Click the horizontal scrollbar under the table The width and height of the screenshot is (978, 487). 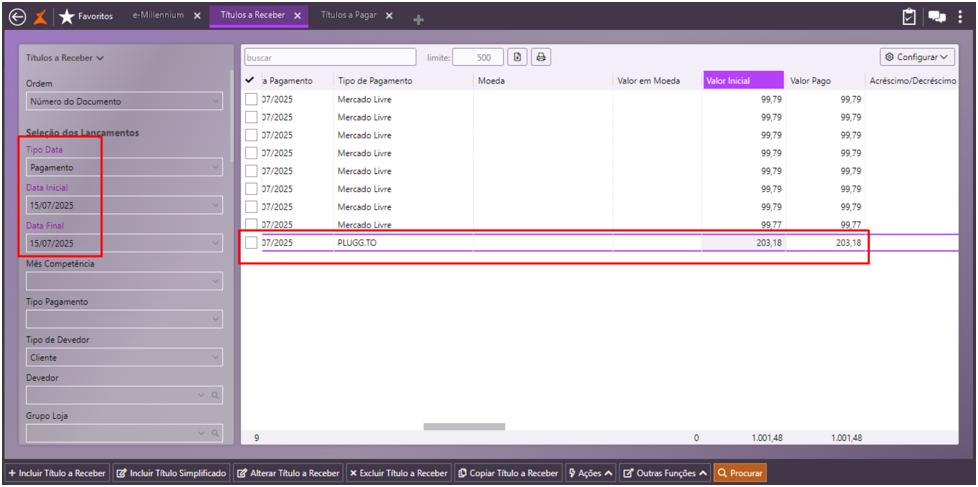[x=464, y=427]
